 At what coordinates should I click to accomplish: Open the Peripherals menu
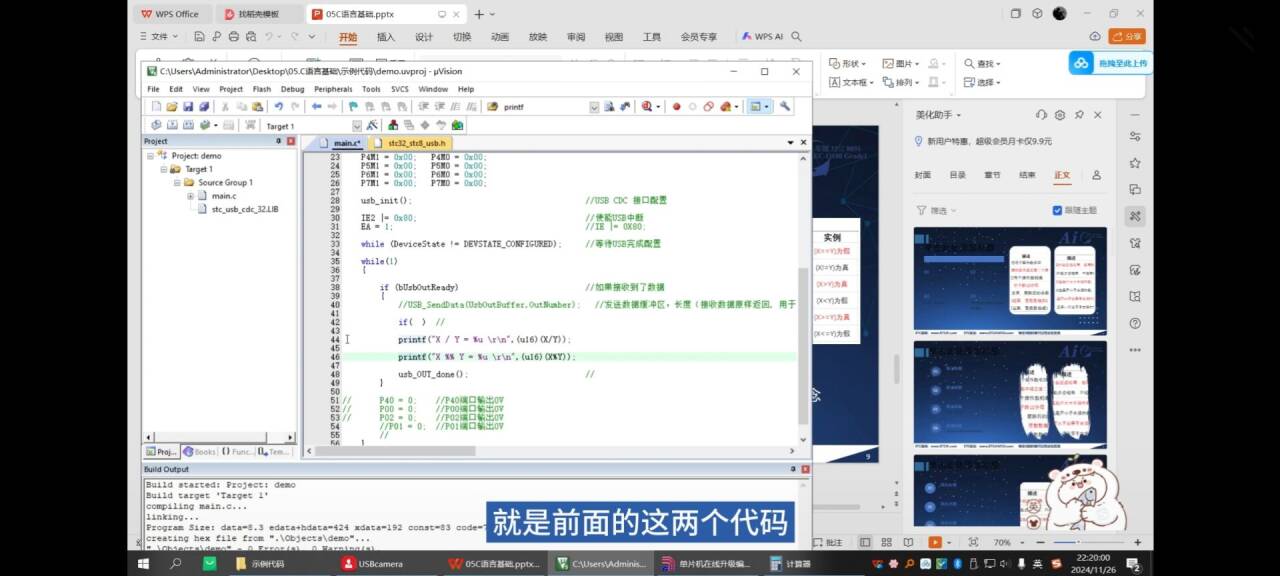pos(333,89)
